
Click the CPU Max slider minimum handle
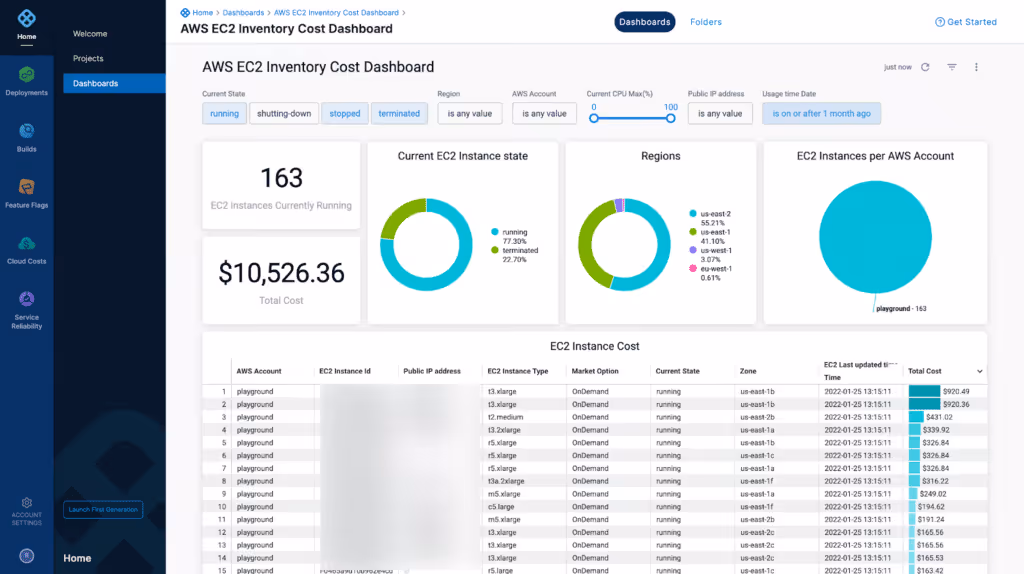coord(594,118)
